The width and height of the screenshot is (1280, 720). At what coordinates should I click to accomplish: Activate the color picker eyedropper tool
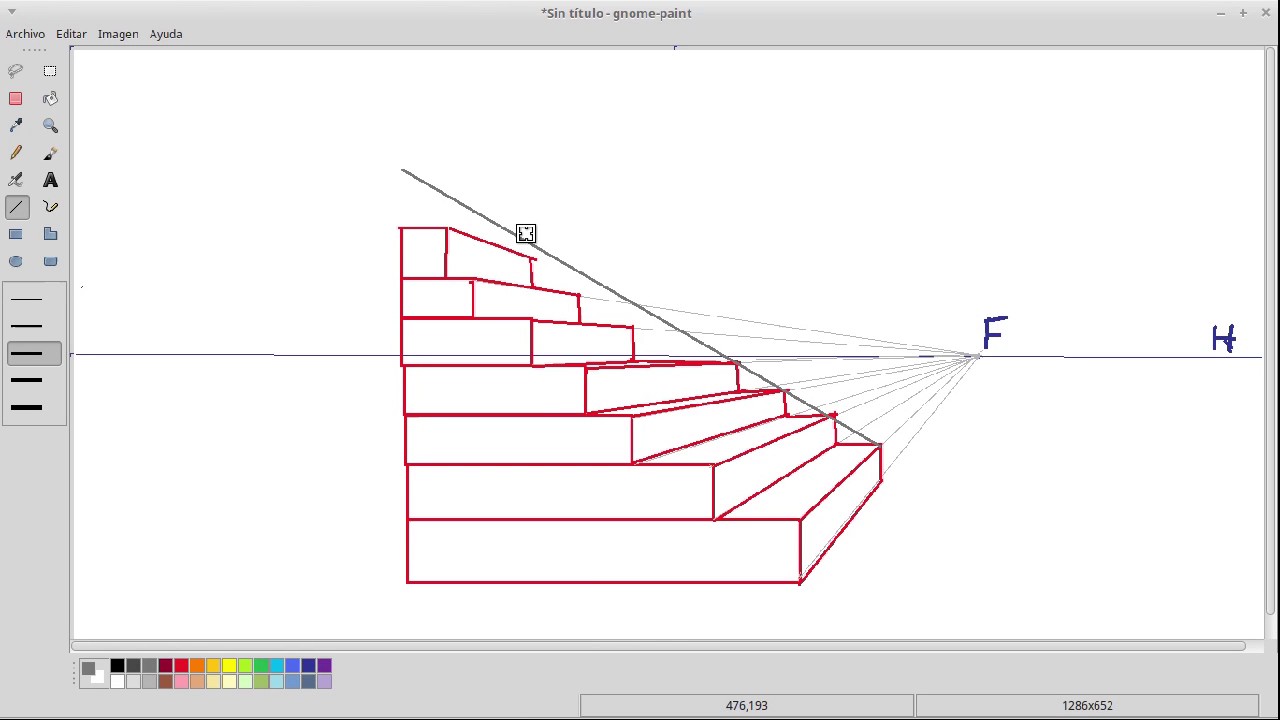pos(16,125)
